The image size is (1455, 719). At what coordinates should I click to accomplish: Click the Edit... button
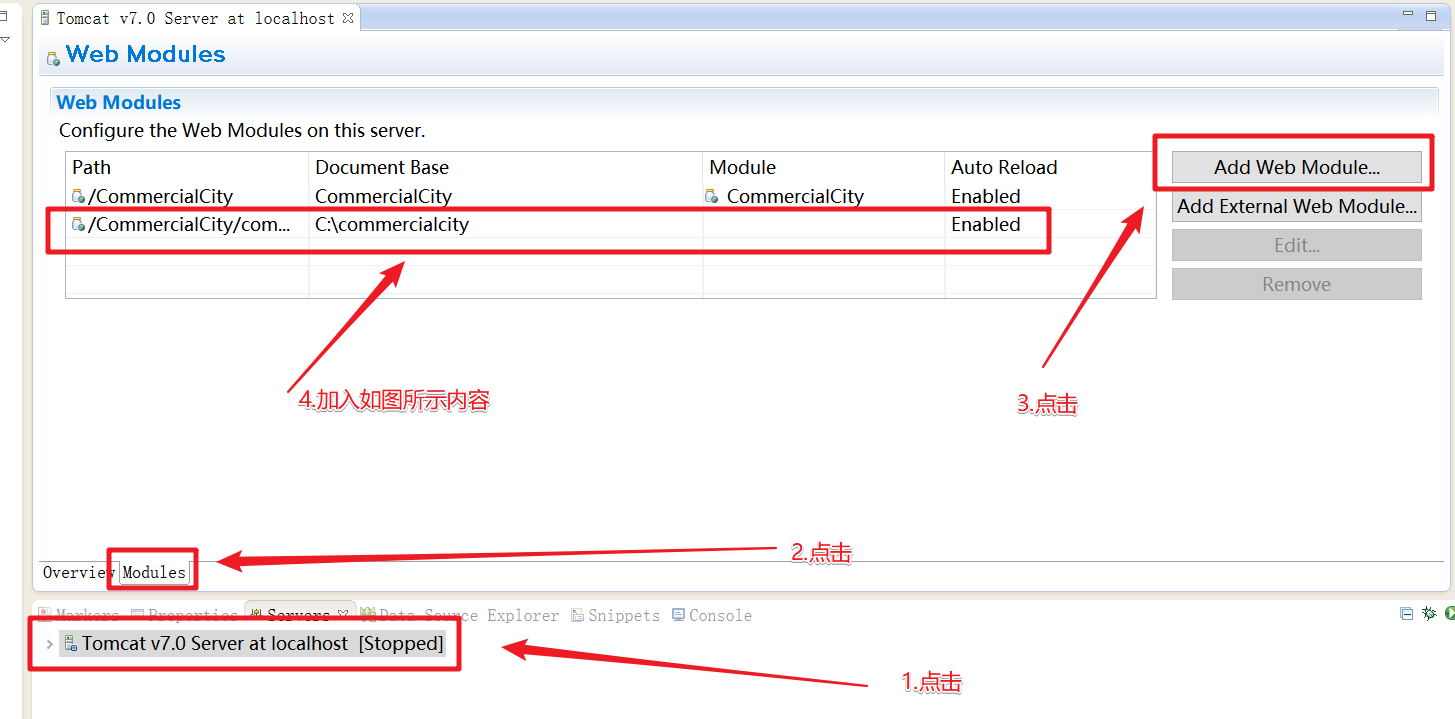click(1297, 245)
